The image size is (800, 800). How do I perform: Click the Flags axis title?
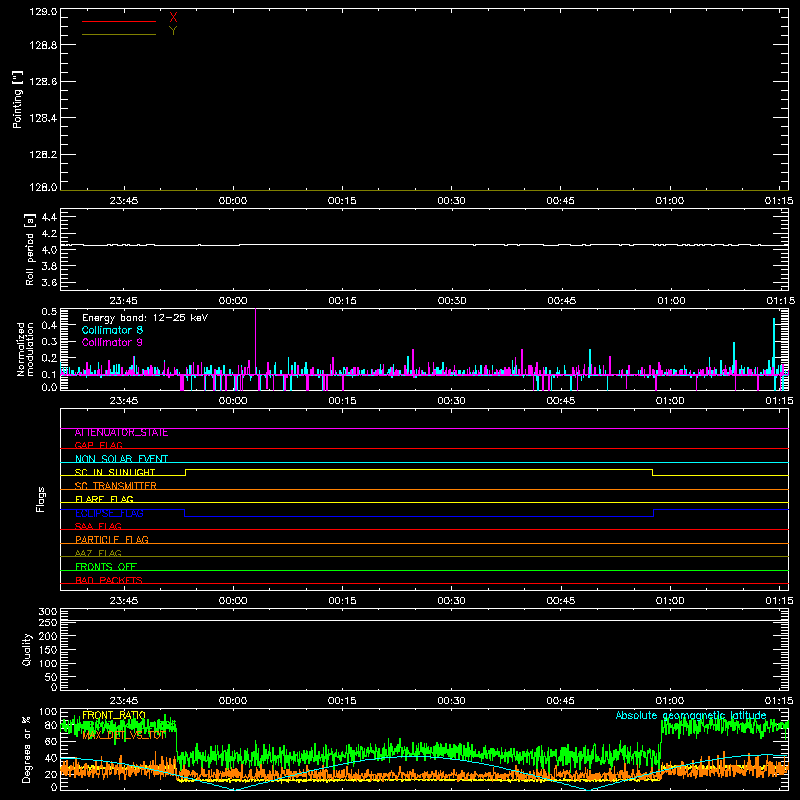40,499
